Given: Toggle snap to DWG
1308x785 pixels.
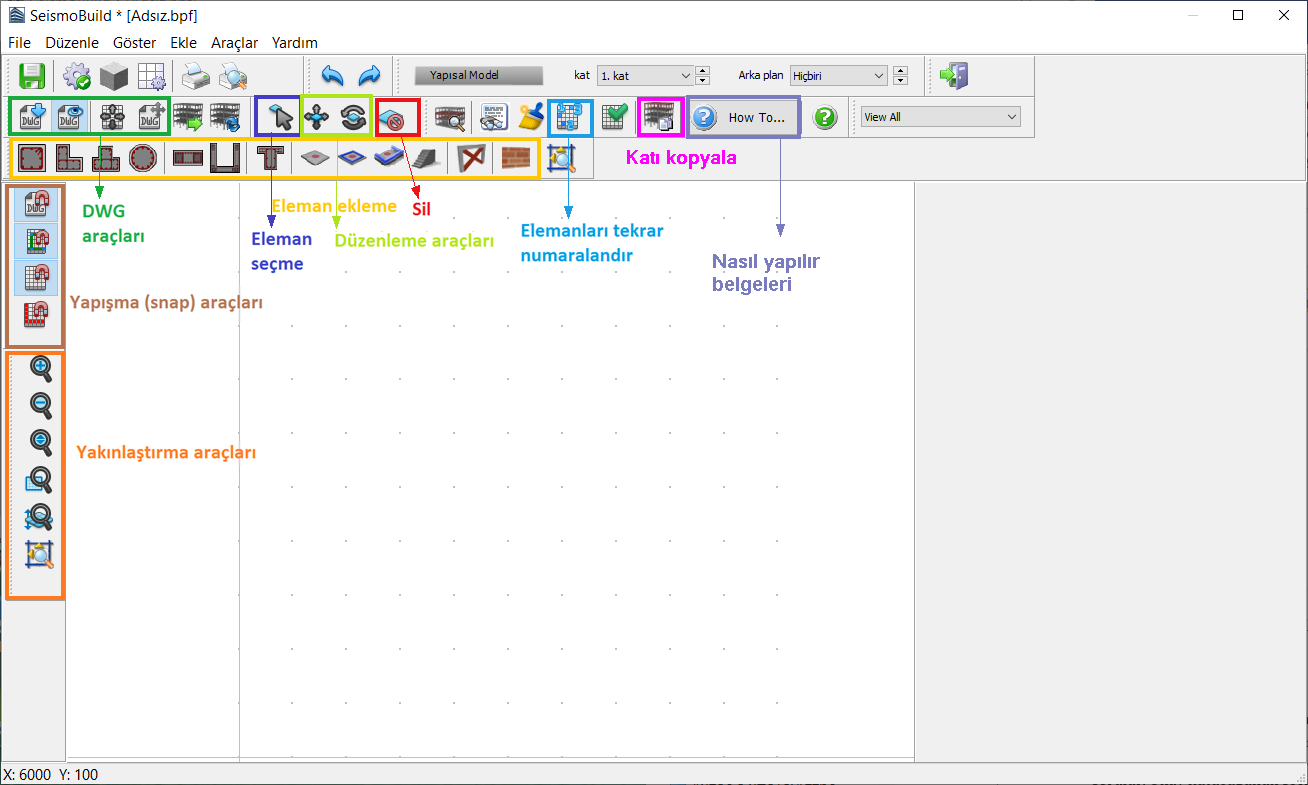Looking at the screenshot, I should pyautogui.click(x=37, y=204).
